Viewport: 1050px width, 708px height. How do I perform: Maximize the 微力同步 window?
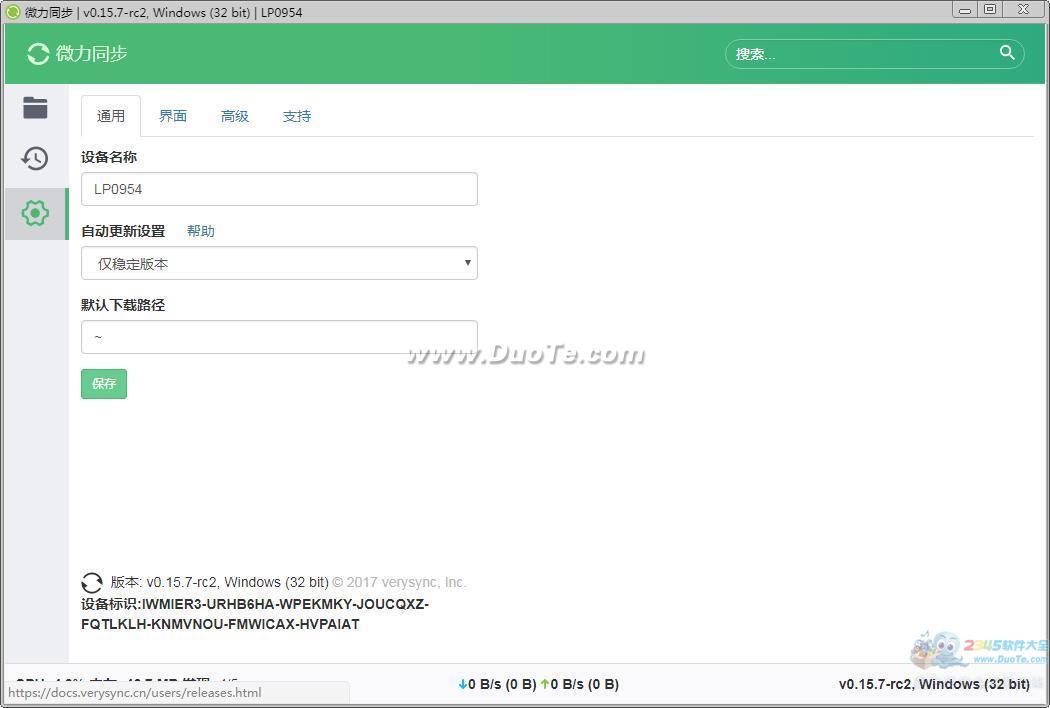pyautogui.click(x=990, y=10)
